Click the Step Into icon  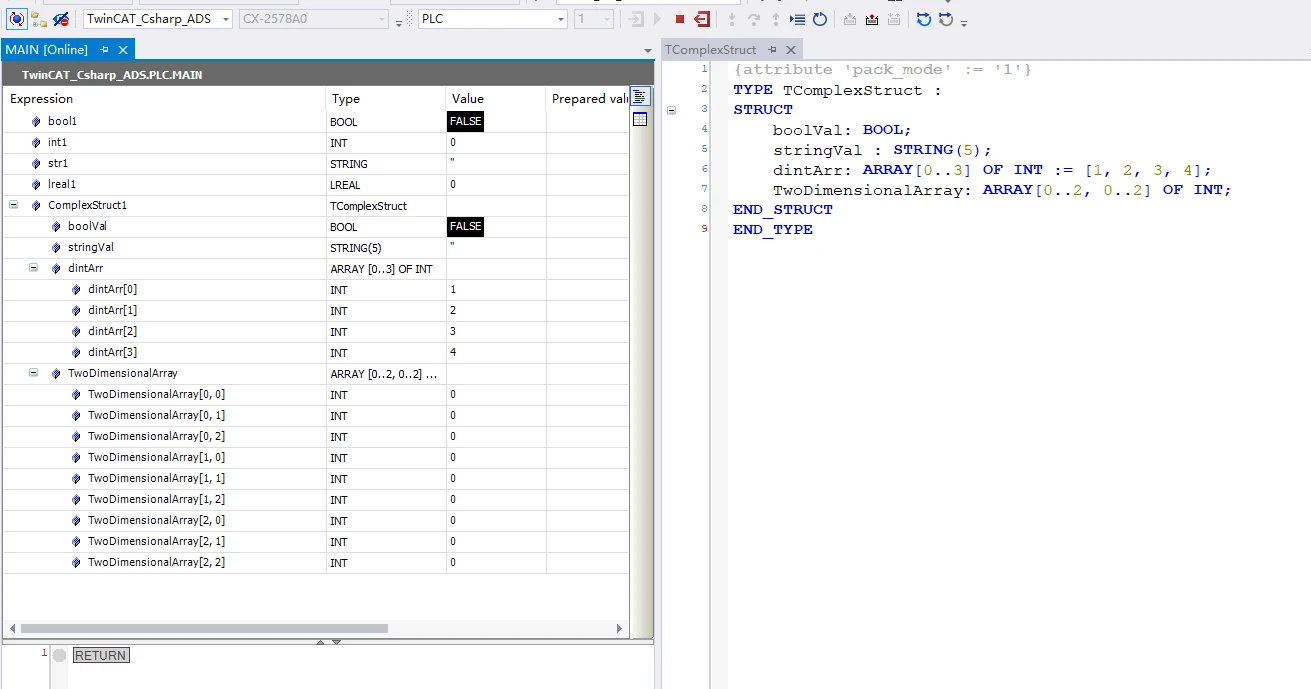pos(732,19)
